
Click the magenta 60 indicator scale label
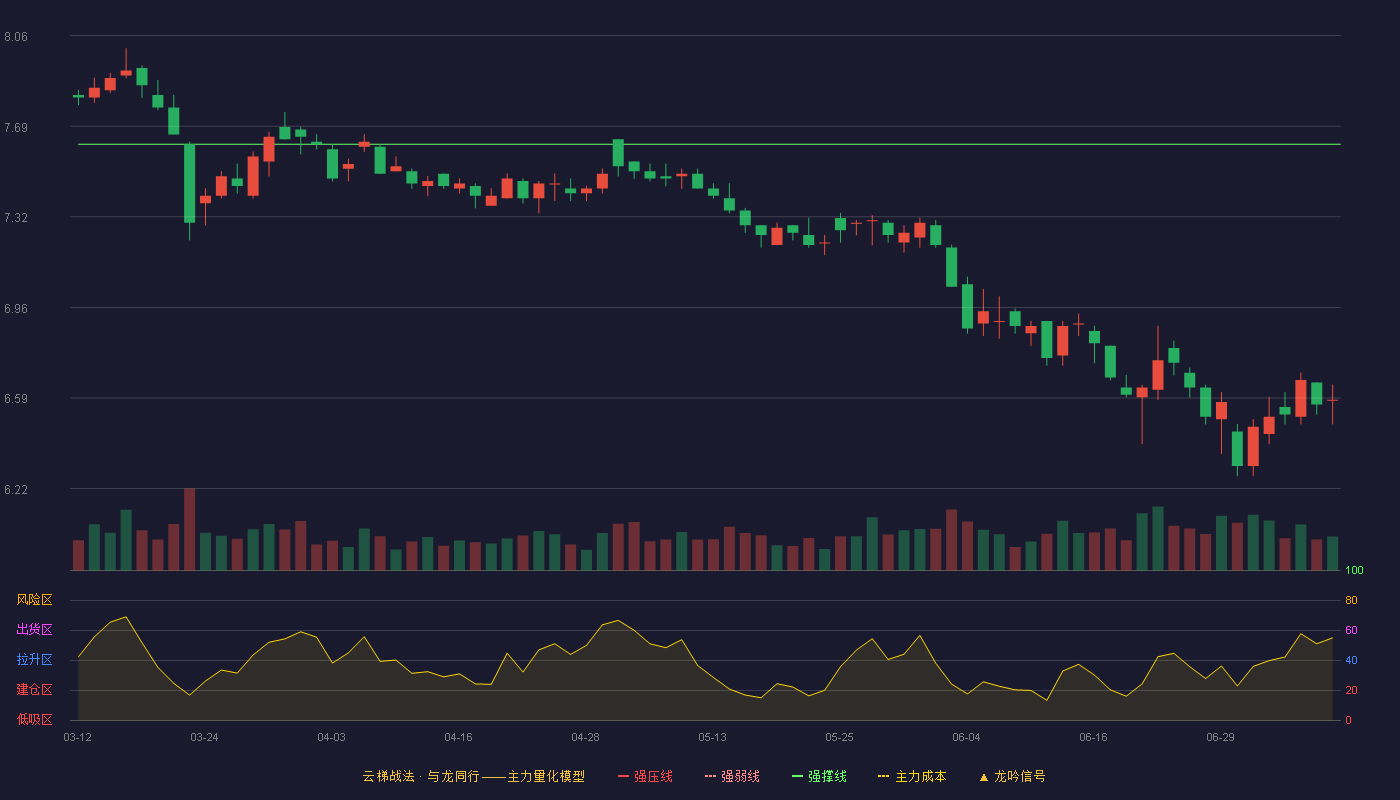1351,630
